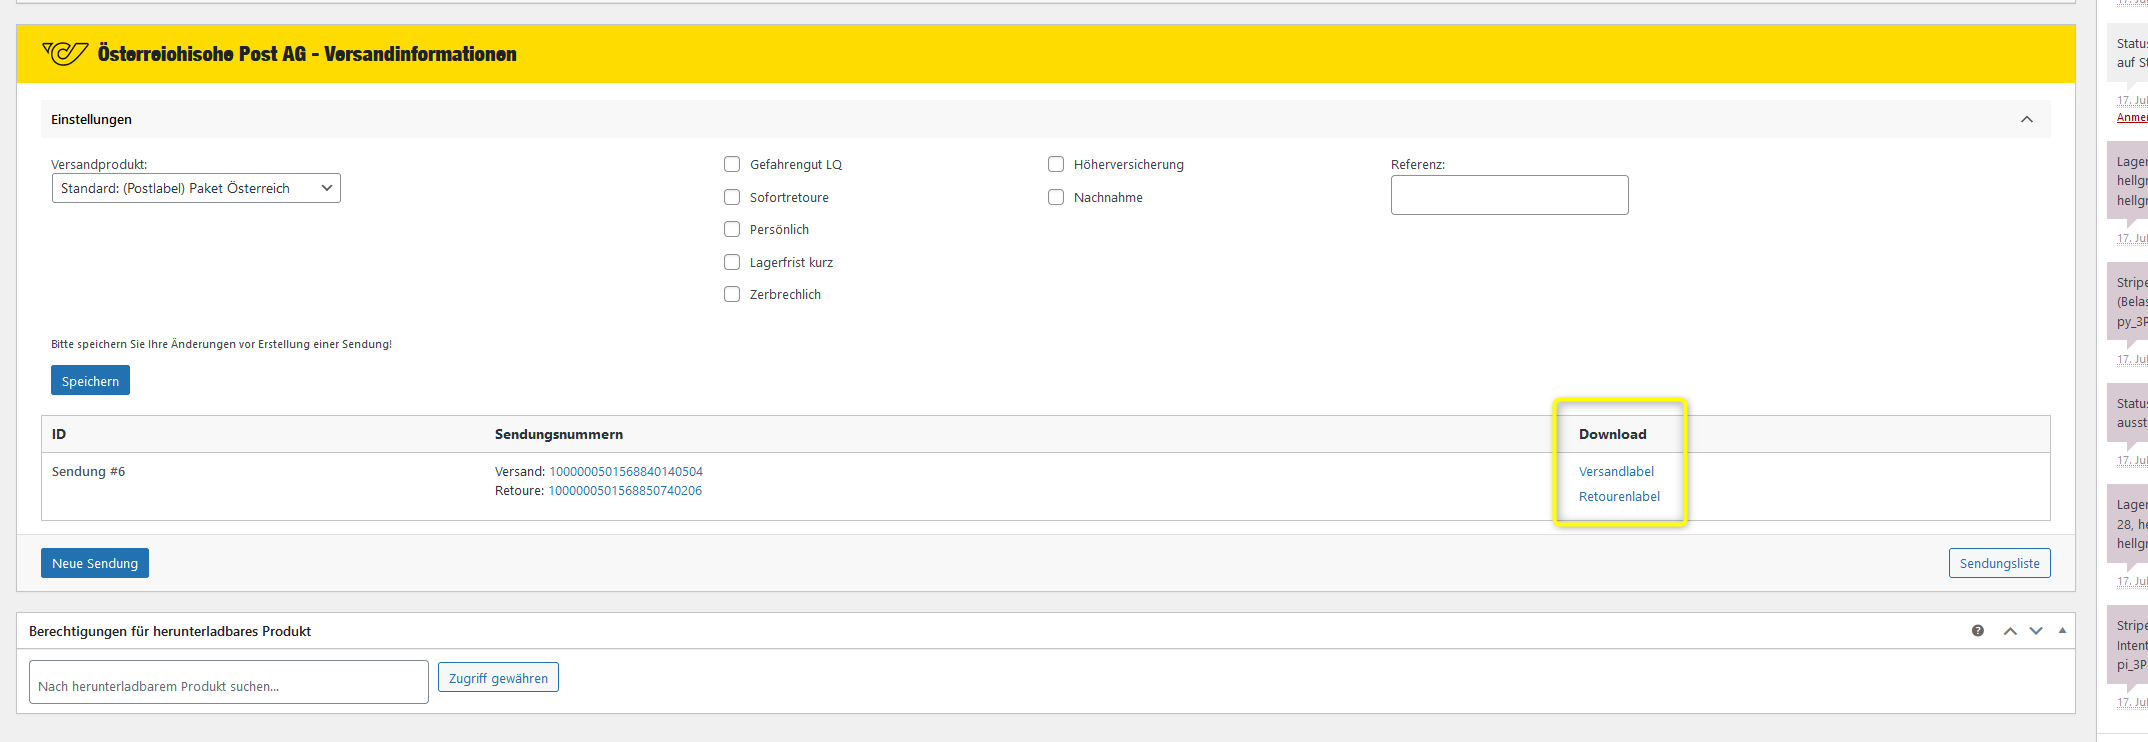Tick the Nachnahme checkbox
2148x742 pixels.
(1056, 197)
